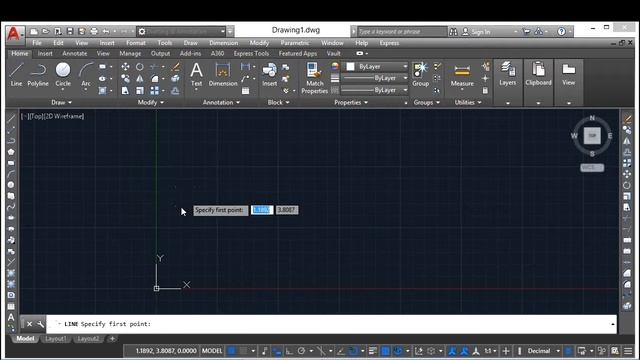Toggle grid display in the status bar
Screen dimensions: 640x360
231,351
